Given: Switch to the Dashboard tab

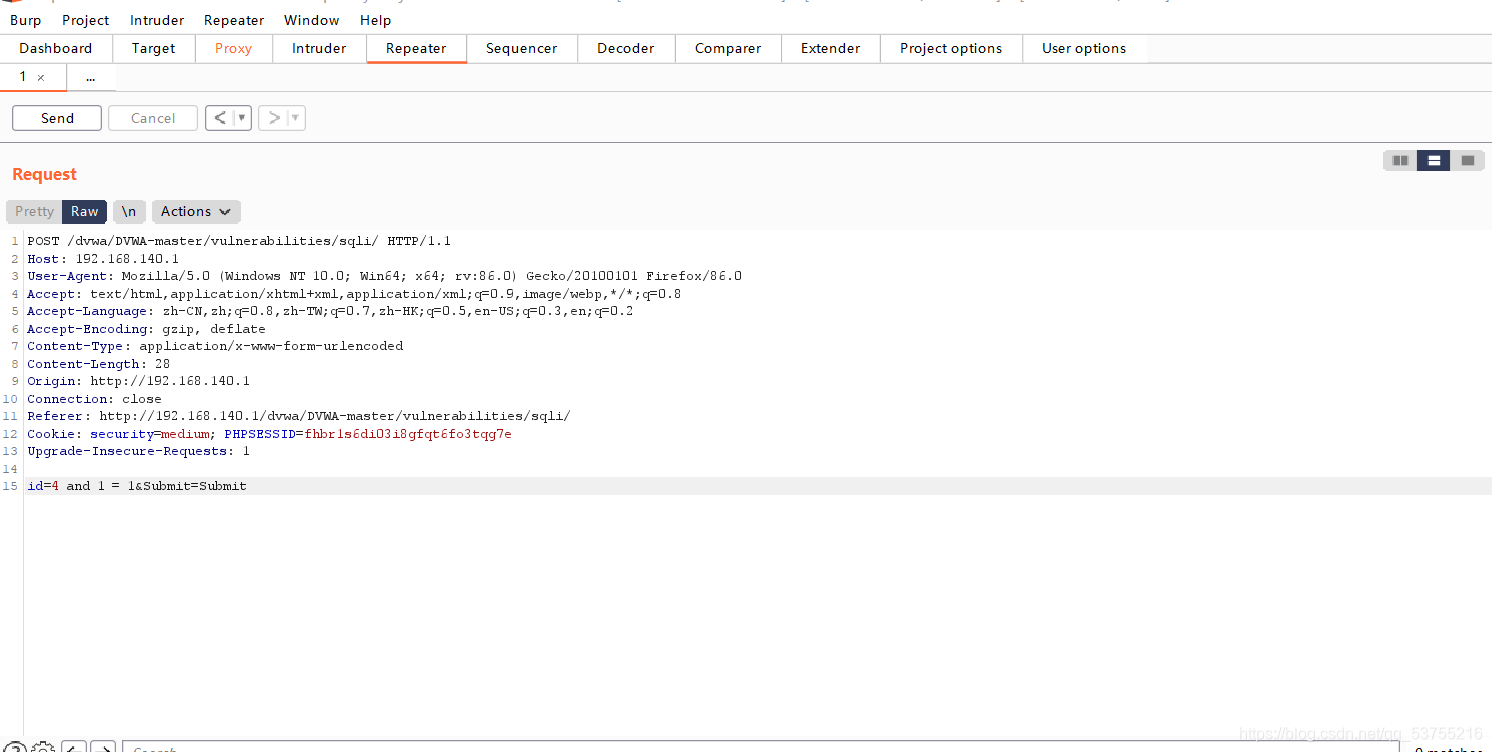Looking at the screenshot, I should (x=55, y=48).
